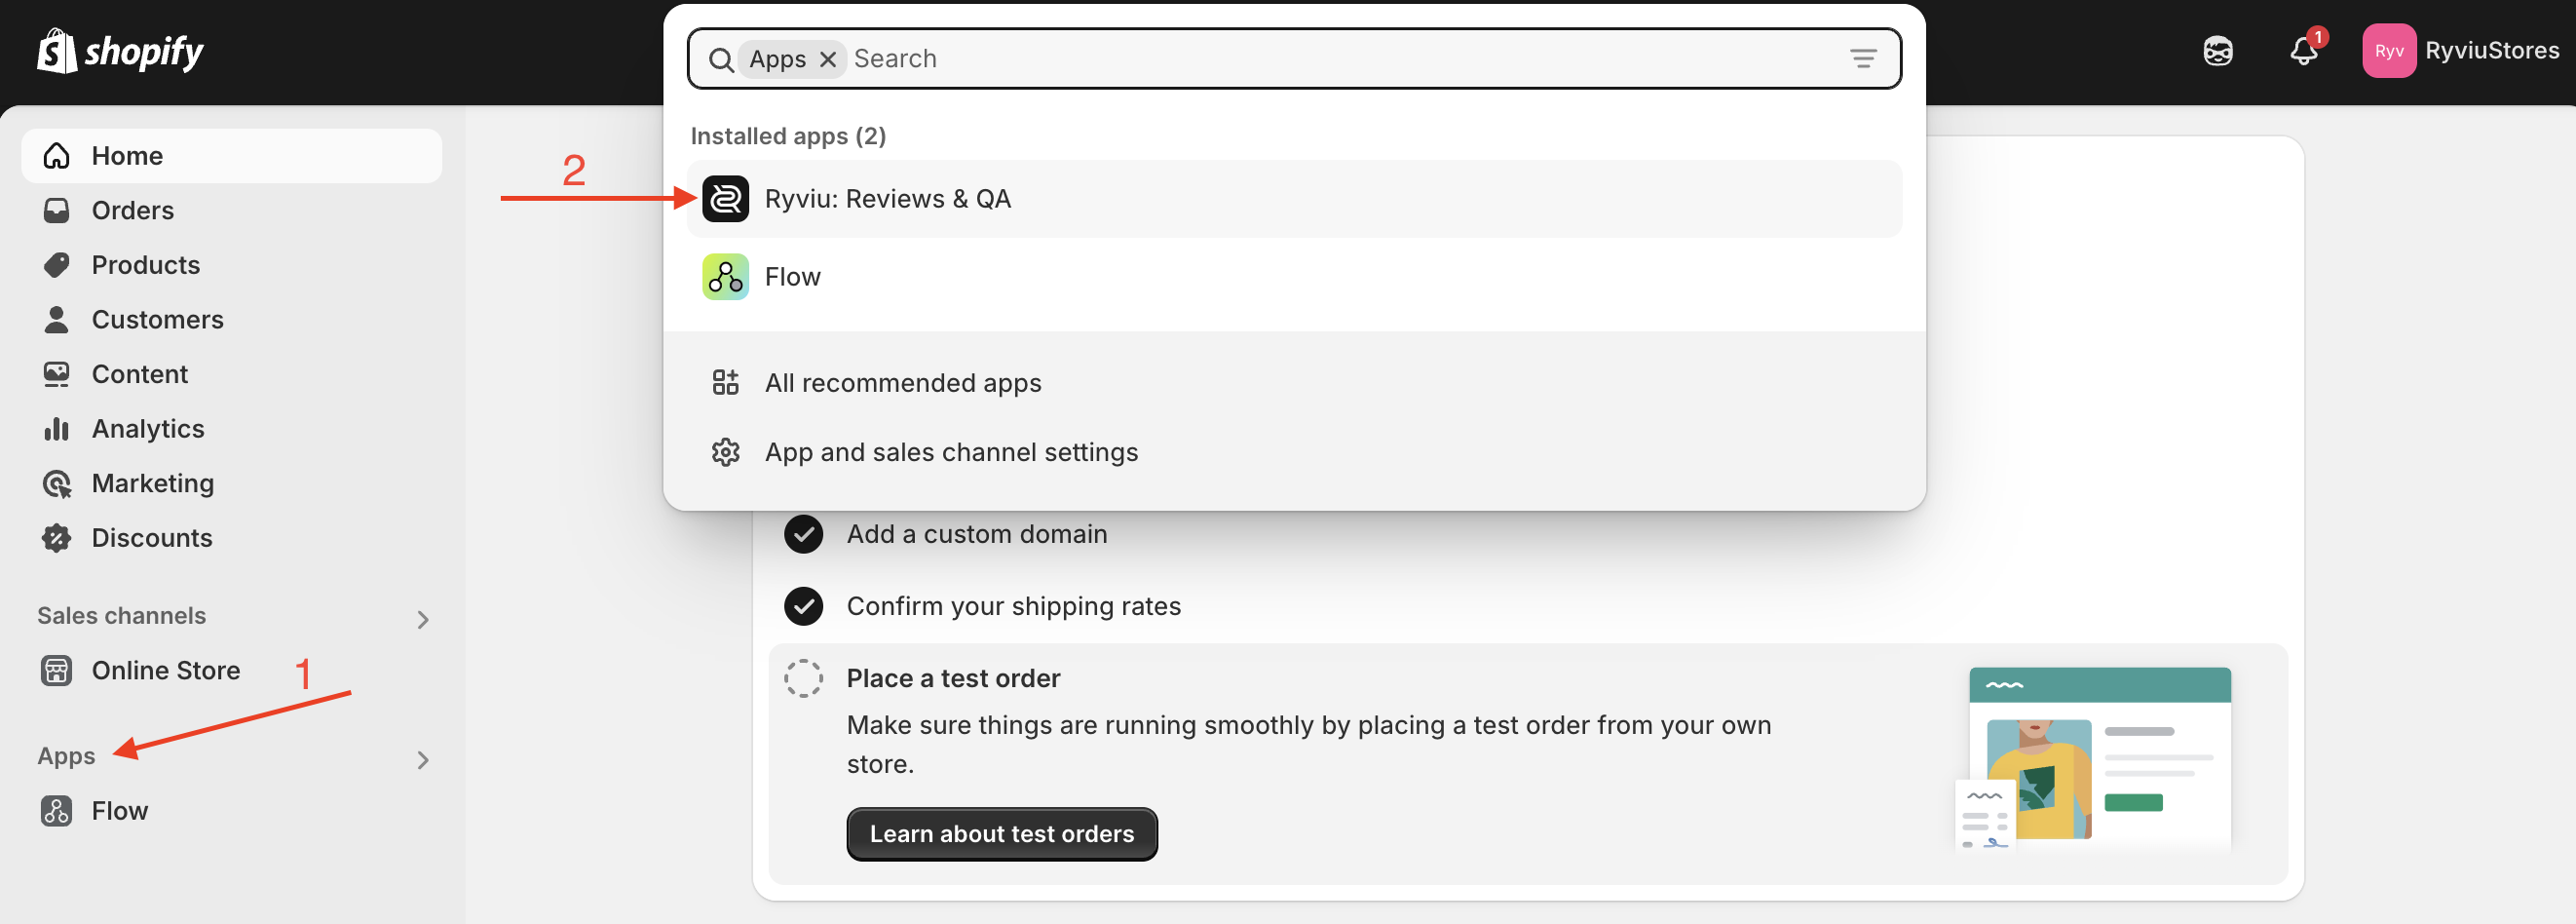Click the Products tag icon
Screen dimensions: 2576x924
pyautogui.click(x=57, y=265)
